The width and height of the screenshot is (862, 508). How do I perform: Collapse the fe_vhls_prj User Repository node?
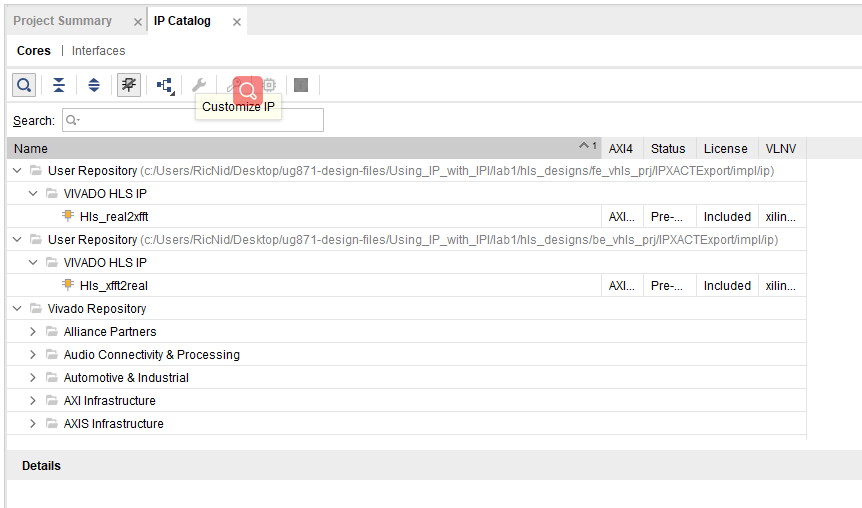[17, 170]
